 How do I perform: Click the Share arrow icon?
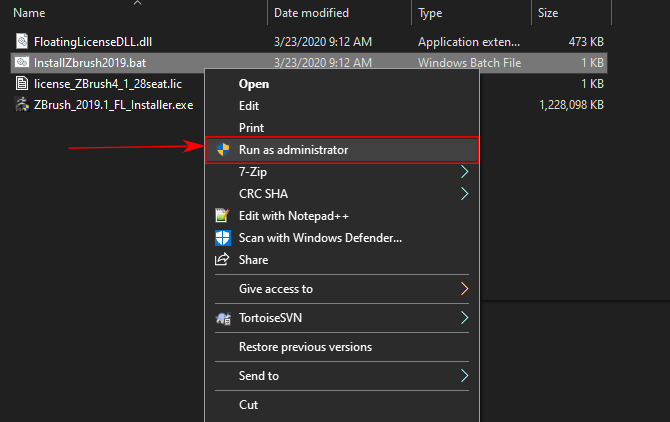click(x=222, y=259)
